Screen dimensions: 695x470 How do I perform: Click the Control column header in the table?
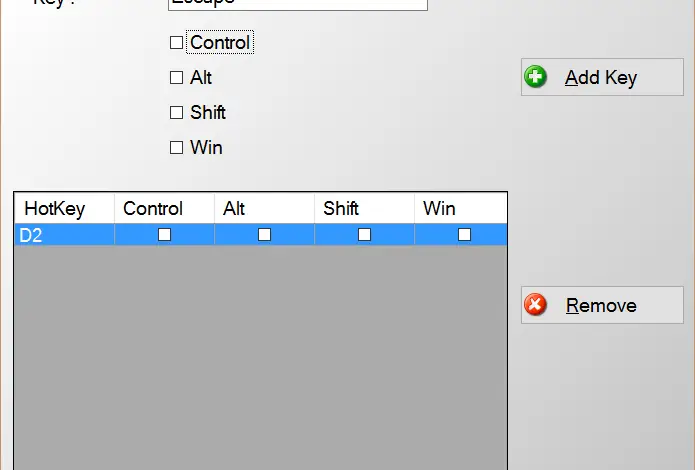pos(164,209)
